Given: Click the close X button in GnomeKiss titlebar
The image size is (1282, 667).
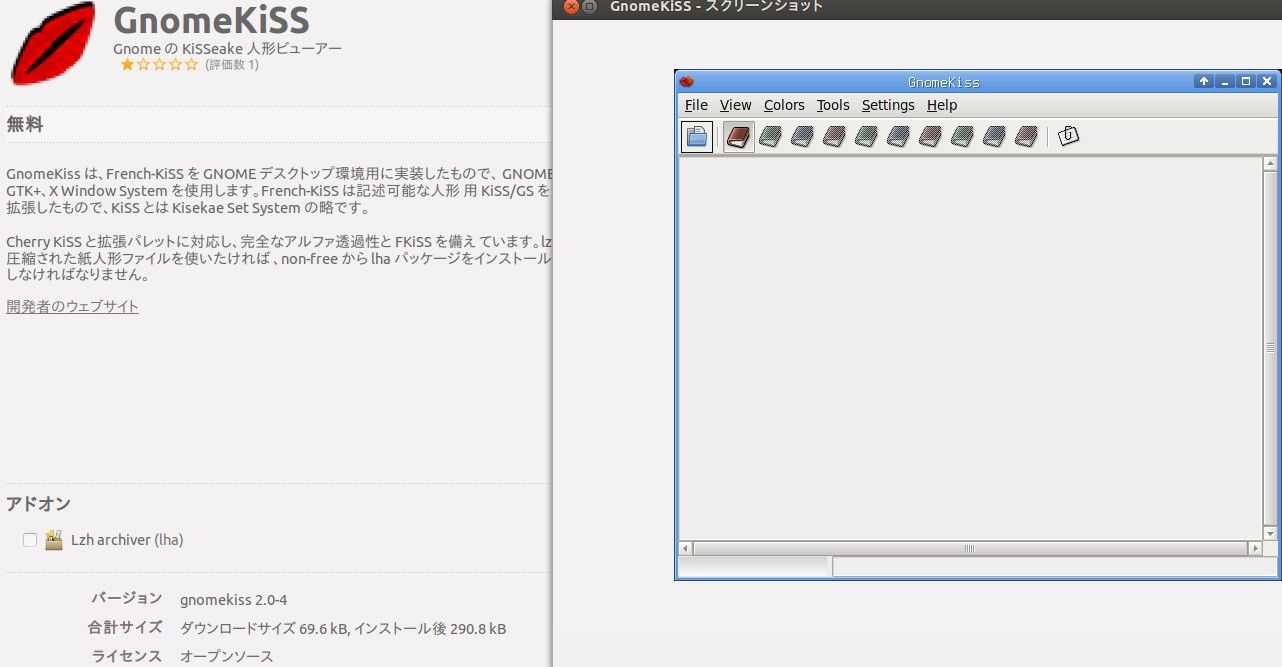Looking at the screenshot, I should coord(1267,82).
